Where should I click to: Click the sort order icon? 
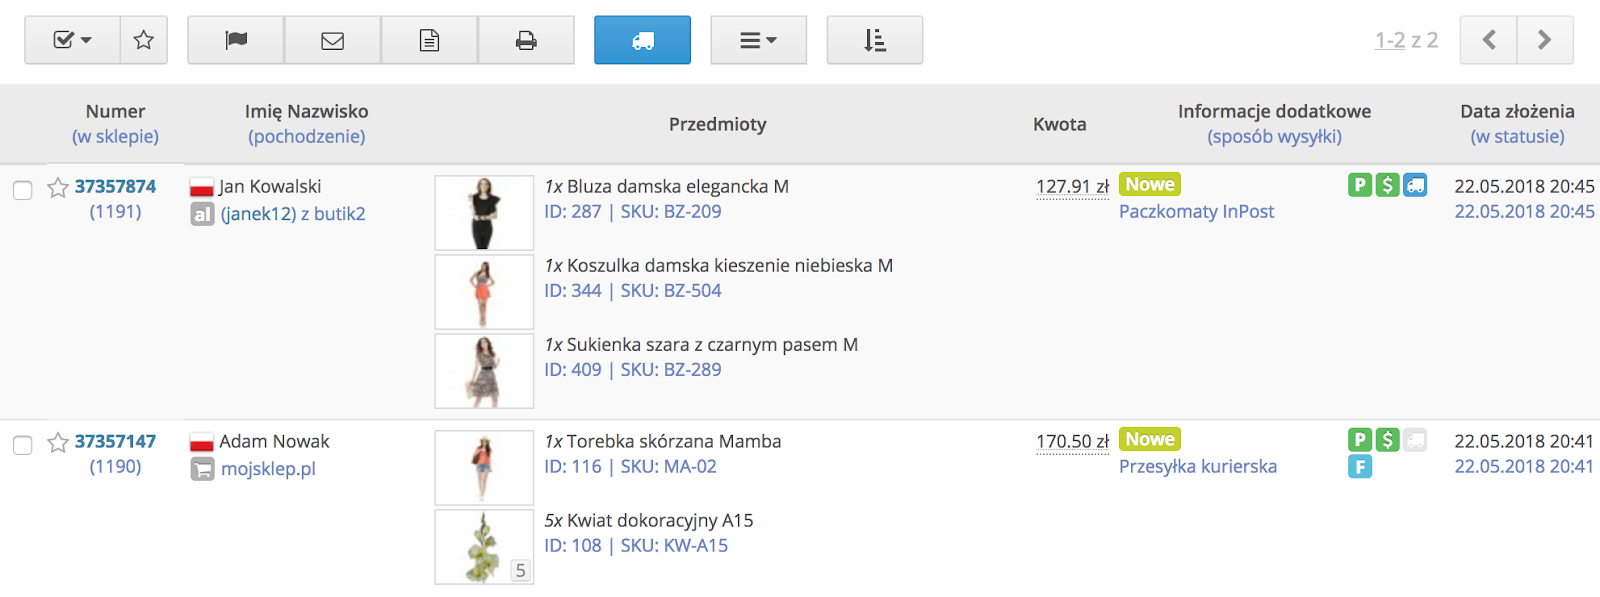(874, 40)
